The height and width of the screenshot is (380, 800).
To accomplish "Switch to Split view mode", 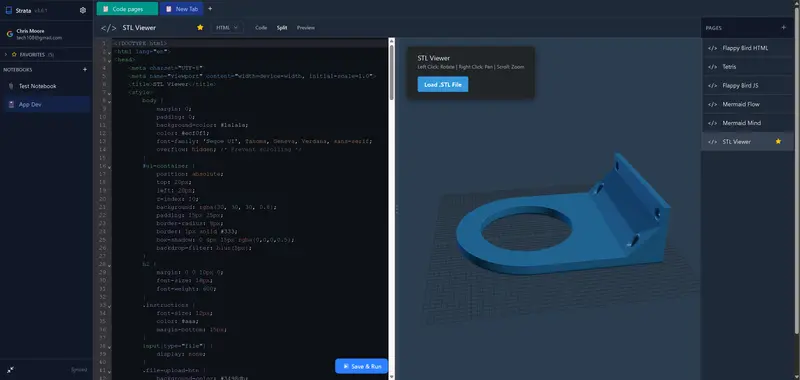I will [x=282, y=28].
